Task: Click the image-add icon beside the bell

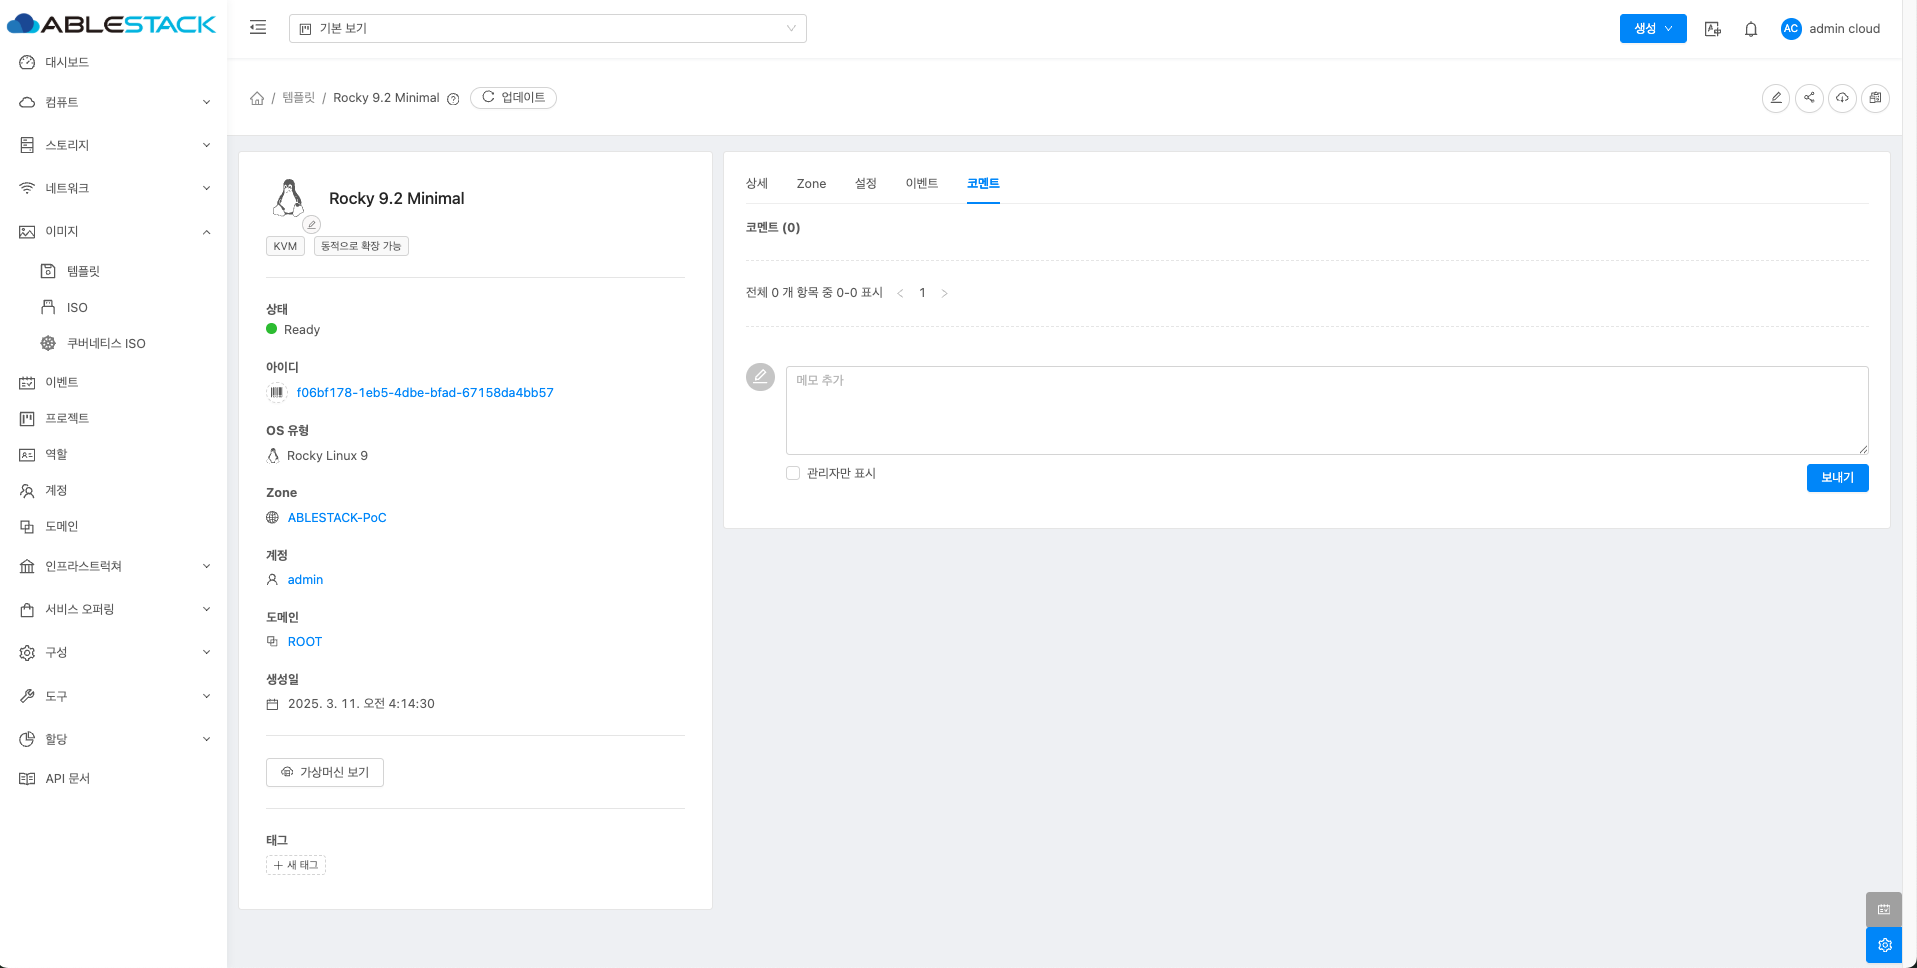Action: point(1713,29)
